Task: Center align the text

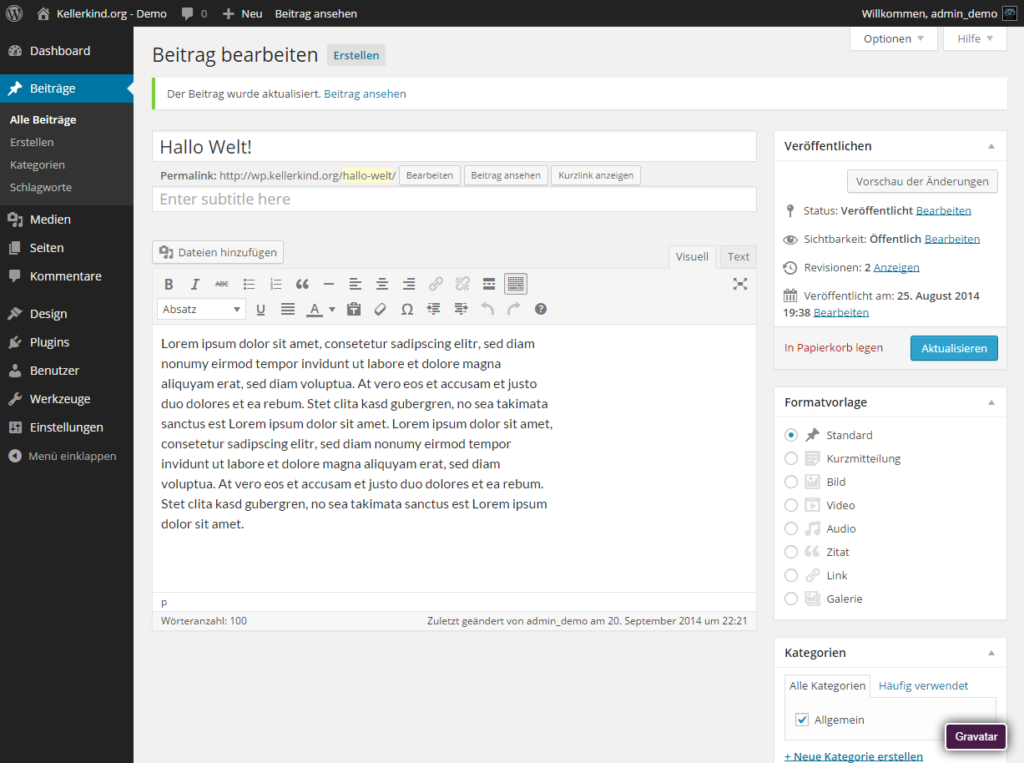Action: pyautogui.click(x=382, y=284)
